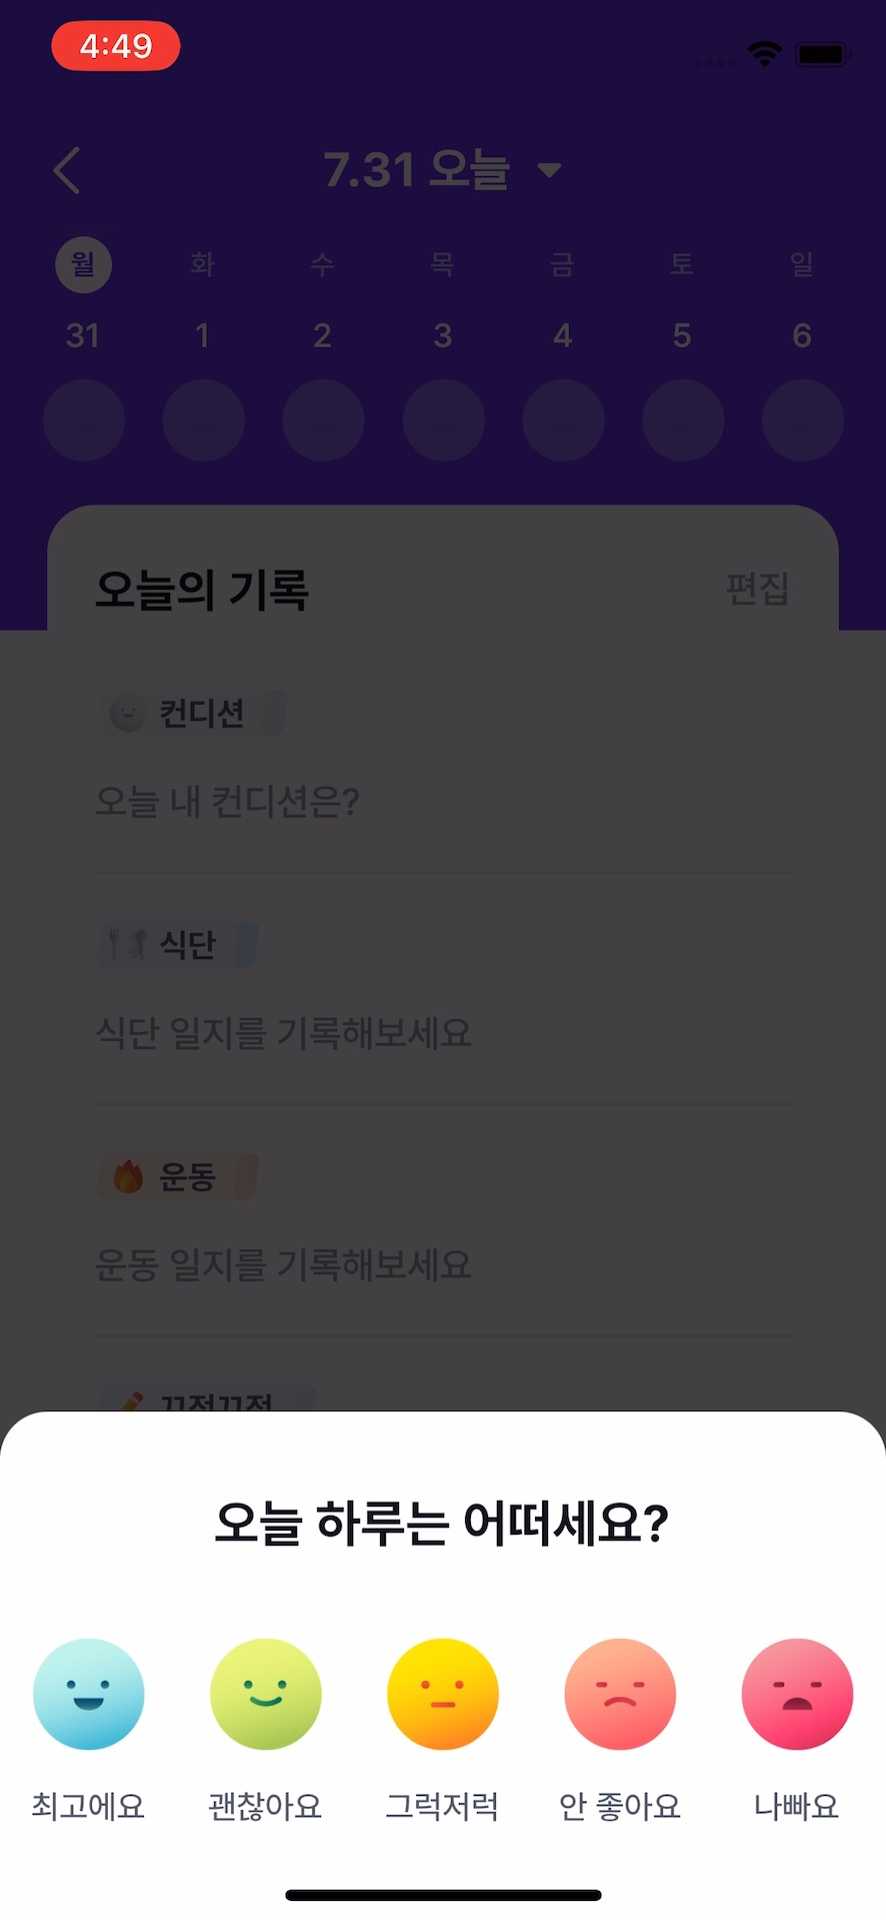Viewport: 886px width, 1920px height.
Task: Switch to day 3 목 in week row
Action: coord(443,300)
